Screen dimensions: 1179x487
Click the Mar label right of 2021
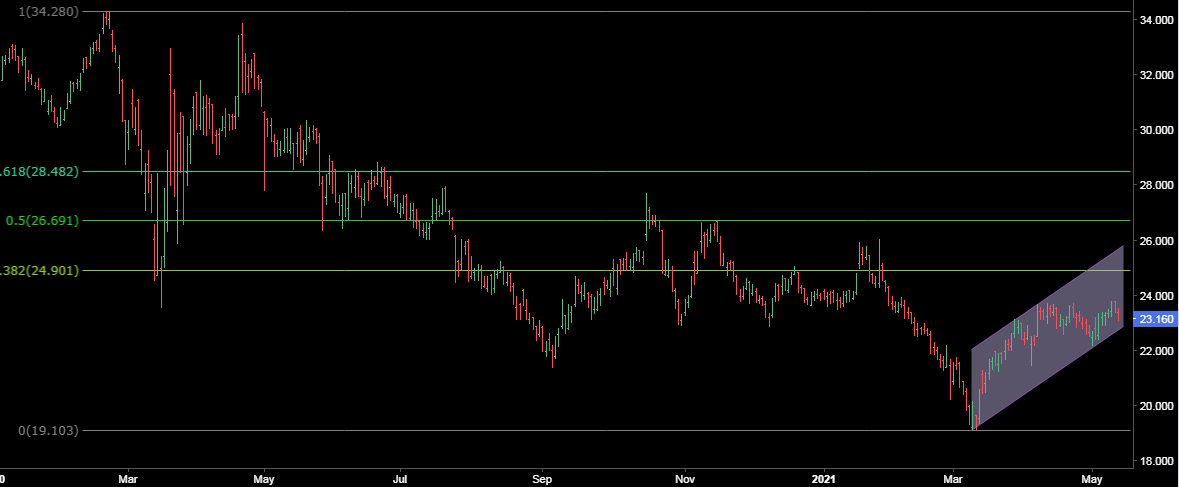tap(954, 477)
